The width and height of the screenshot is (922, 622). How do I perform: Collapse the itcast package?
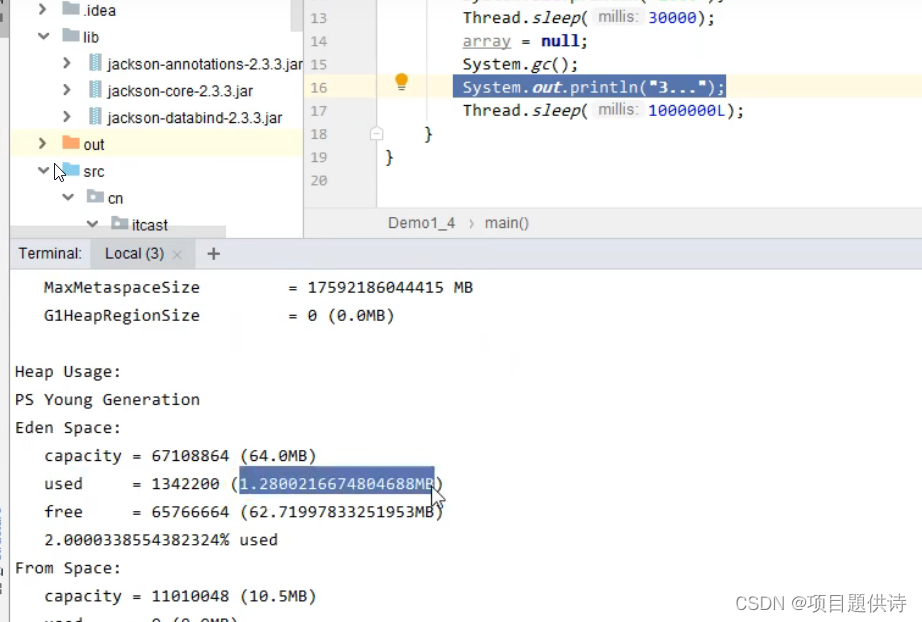(92, 224)
